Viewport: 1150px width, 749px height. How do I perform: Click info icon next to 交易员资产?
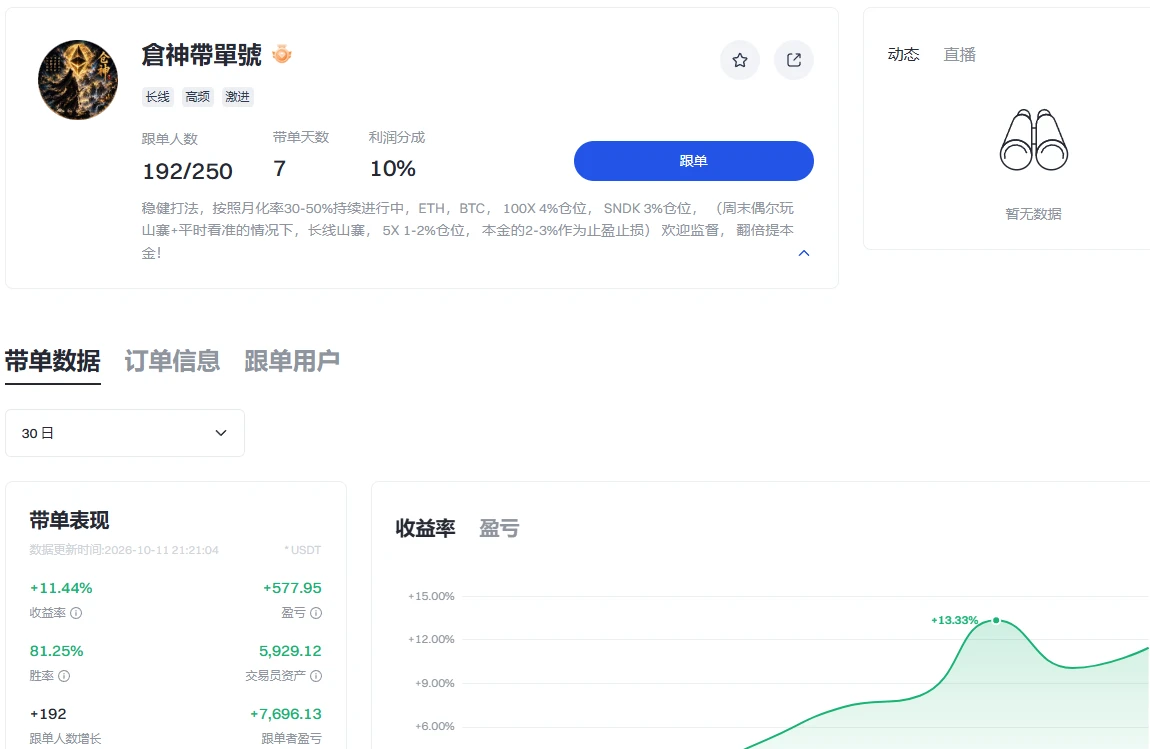(x=316, y=676)
